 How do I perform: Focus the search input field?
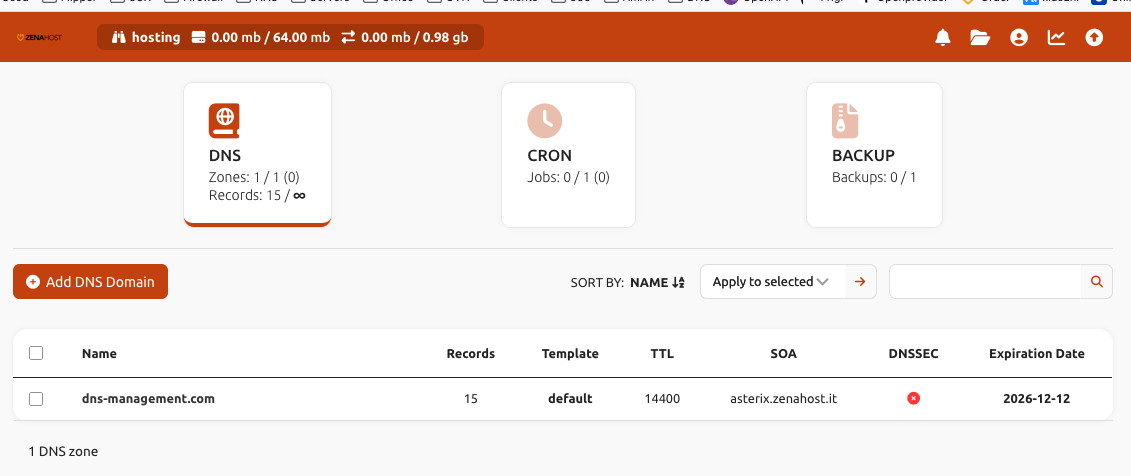point(985,281)
